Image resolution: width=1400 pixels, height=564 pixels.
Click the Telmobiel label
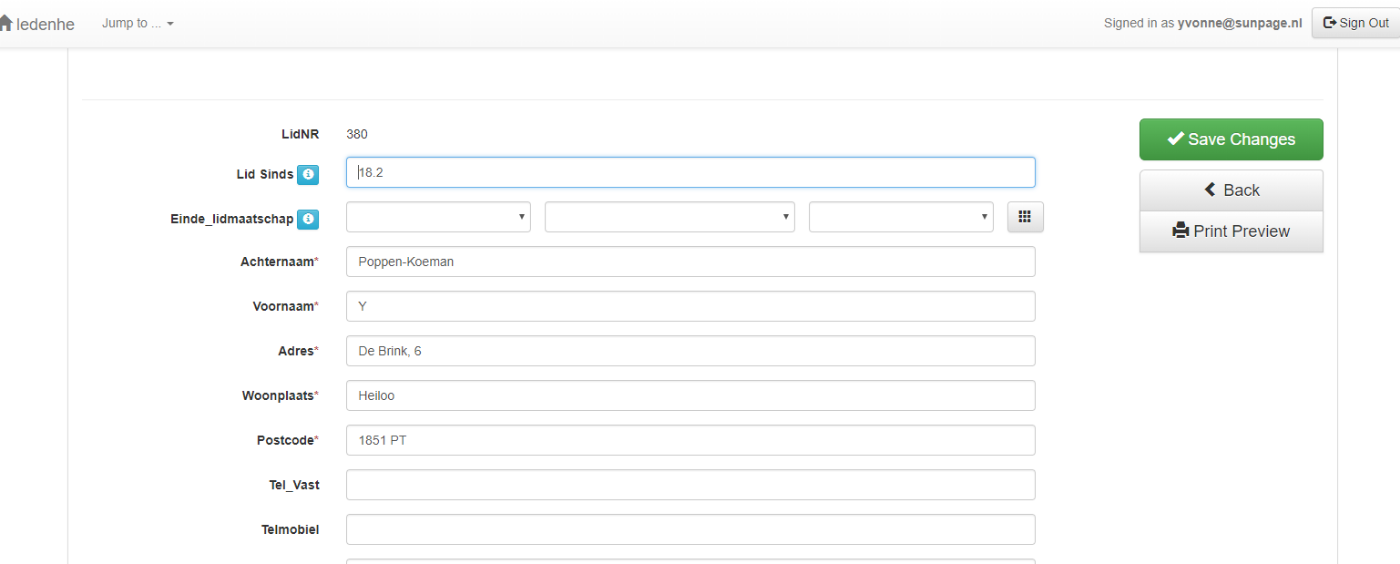click(290, 530)
